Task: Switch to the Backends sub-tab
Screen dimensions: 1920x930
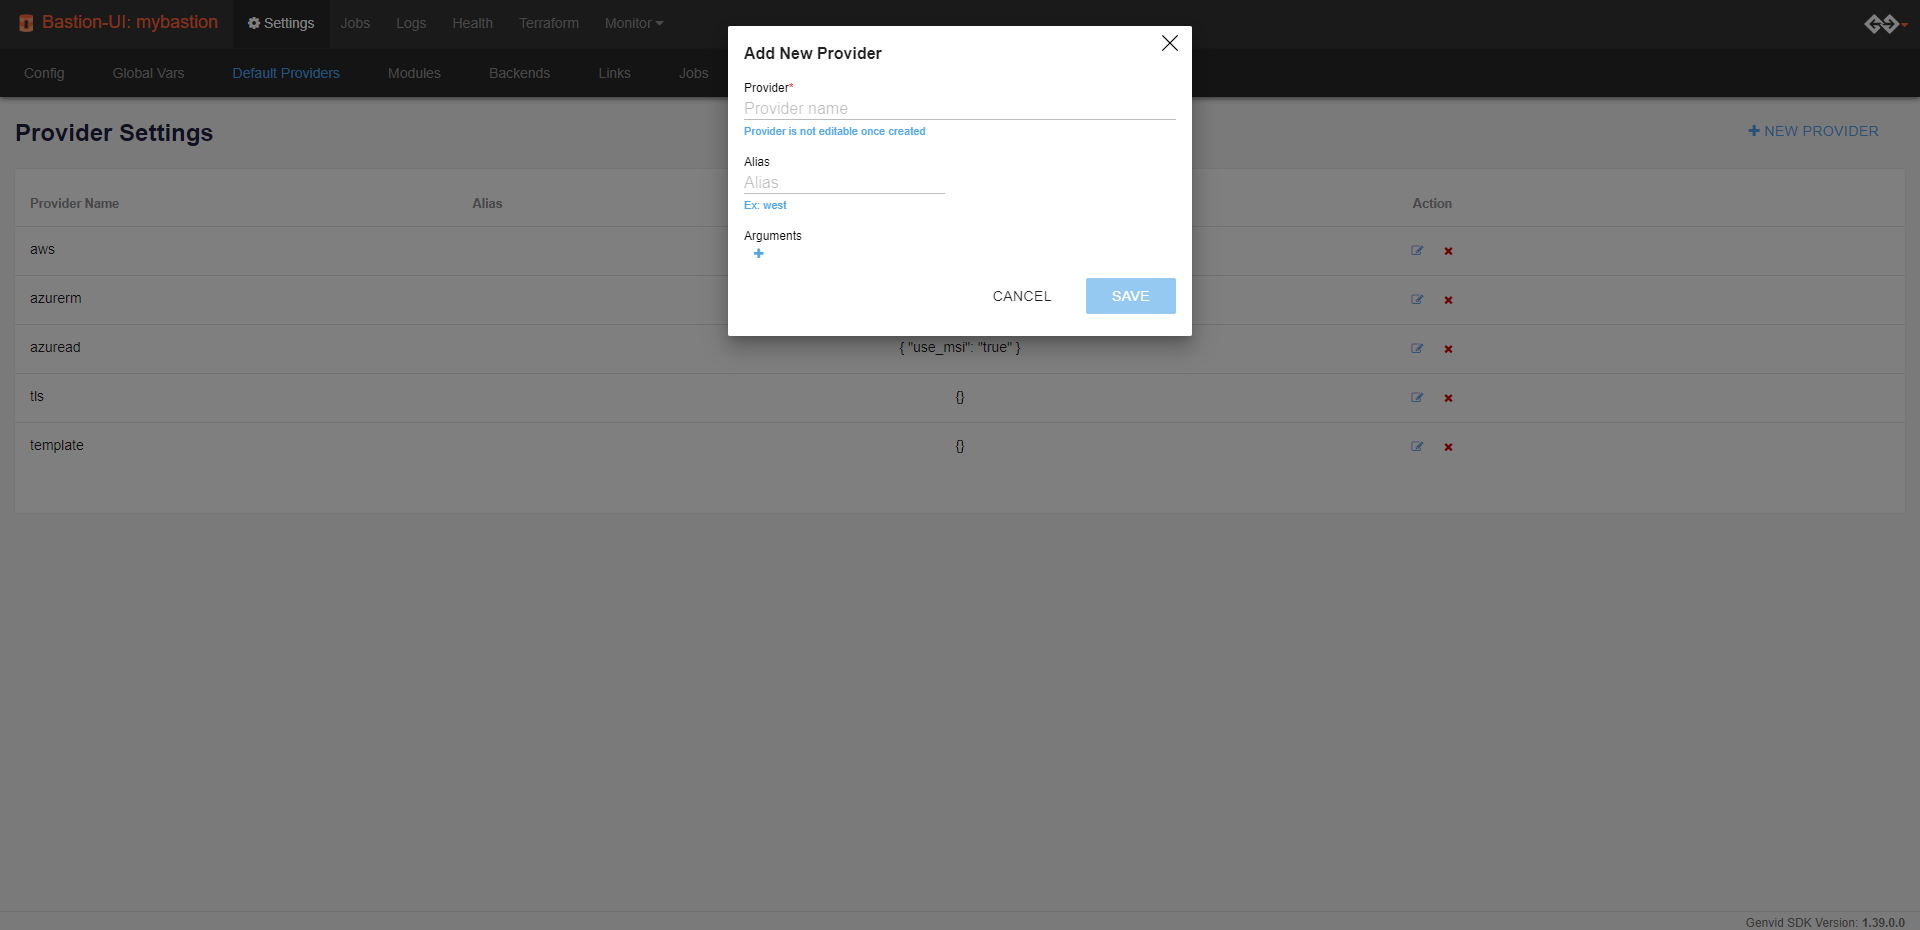Action: click(x=519, y=73)
